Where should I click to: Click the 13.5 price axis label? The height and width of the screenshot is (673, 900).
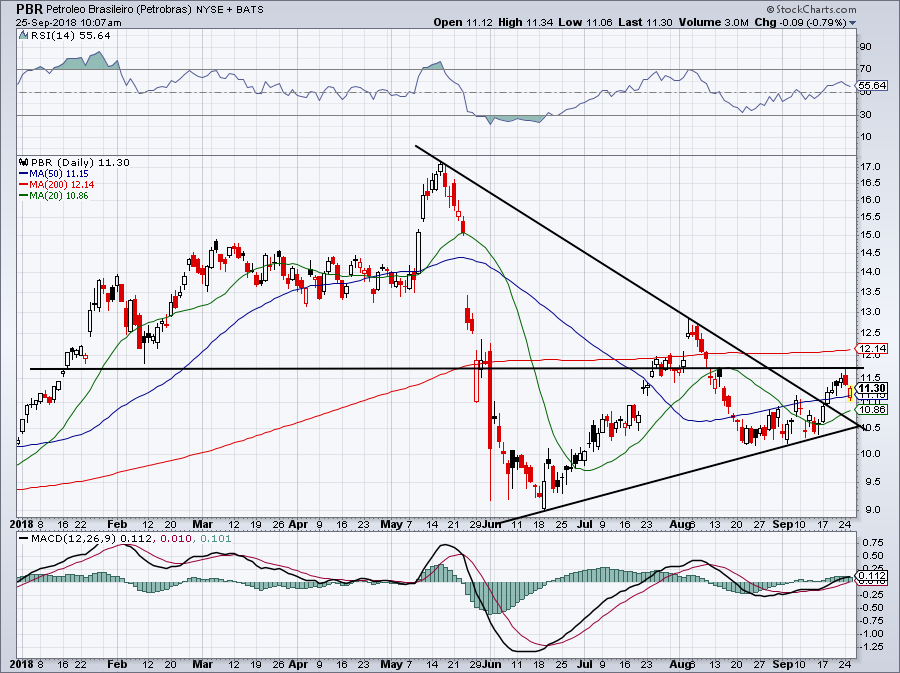pos(870,291)
